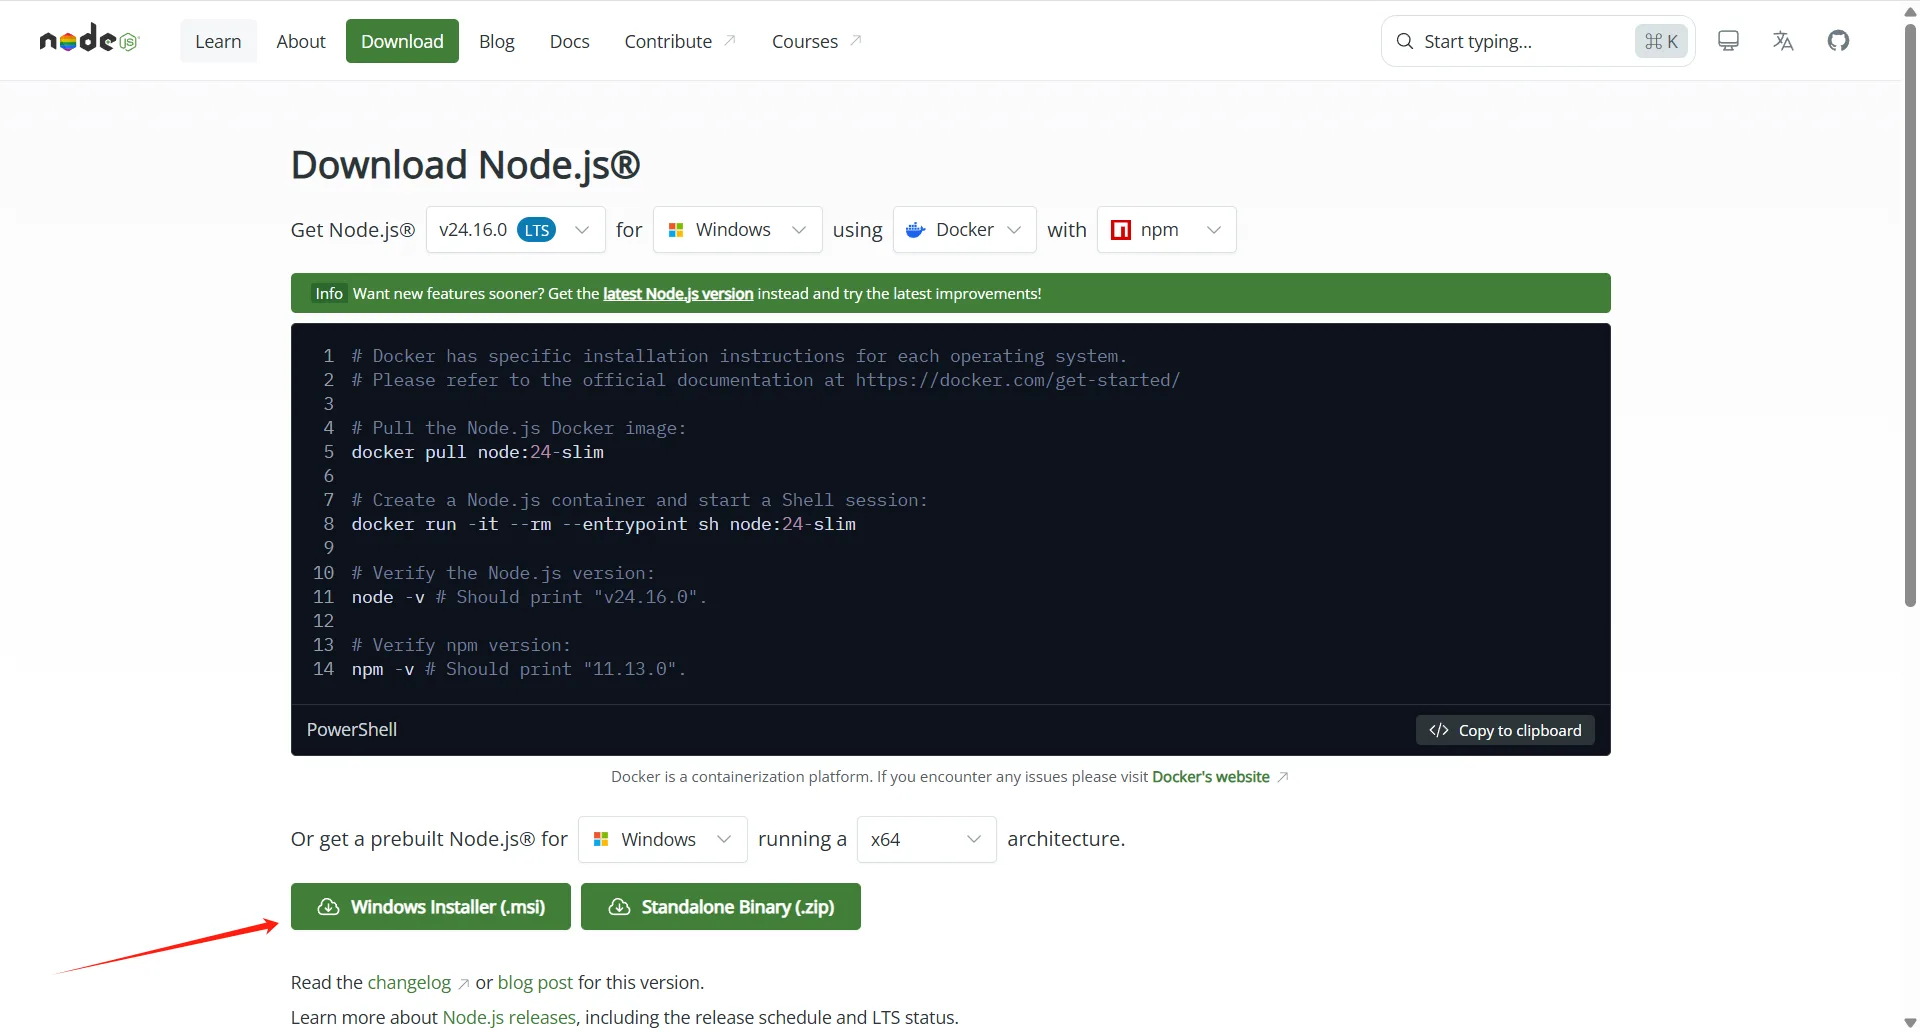Go to the Blog nav item

click(496, 41)
